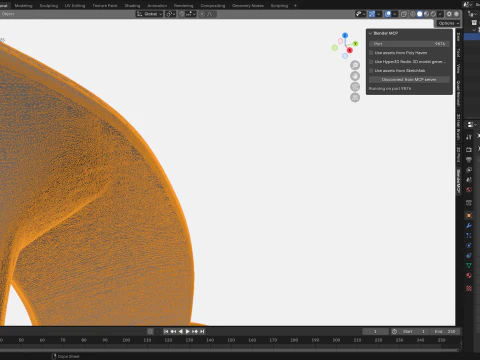
Task: Add a workspace with plus button
Action: [x=295, y=6]
